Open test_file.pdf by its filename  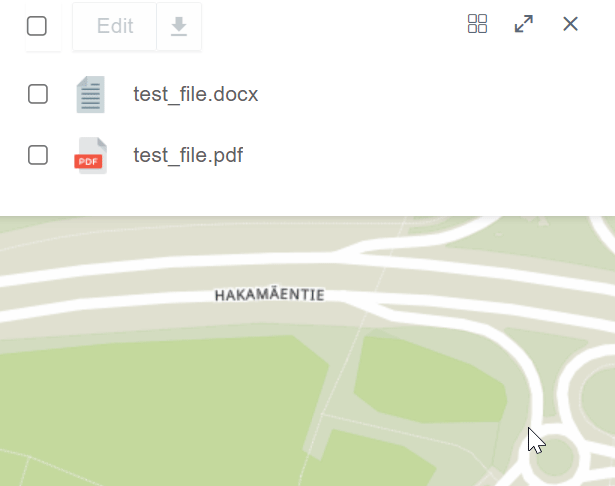click(188, 155)
